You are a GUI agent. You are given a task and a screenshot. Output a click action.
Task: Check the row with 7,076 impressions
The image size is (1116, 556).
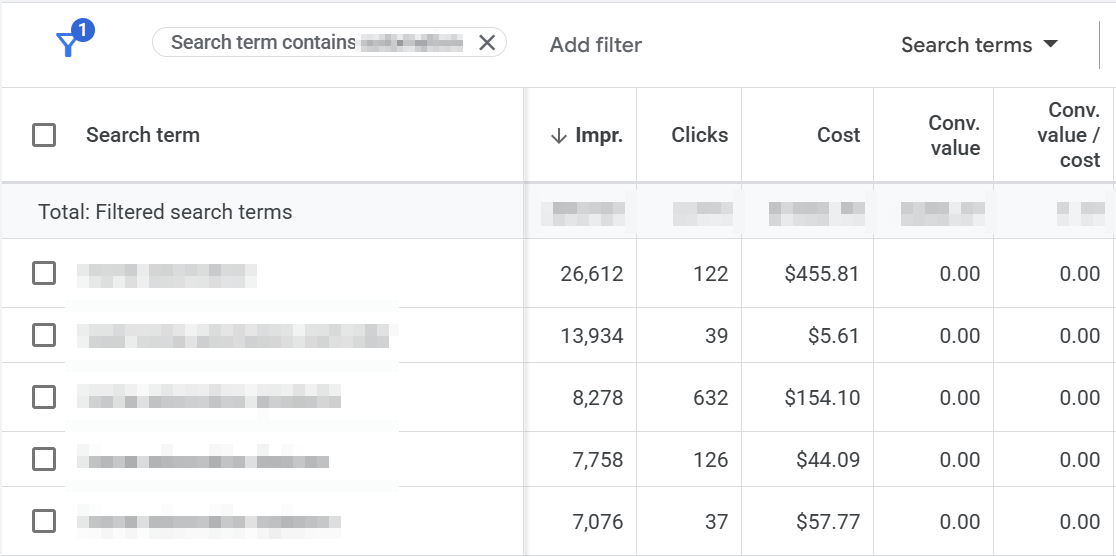pyautogui.click(x=44, y=522)
